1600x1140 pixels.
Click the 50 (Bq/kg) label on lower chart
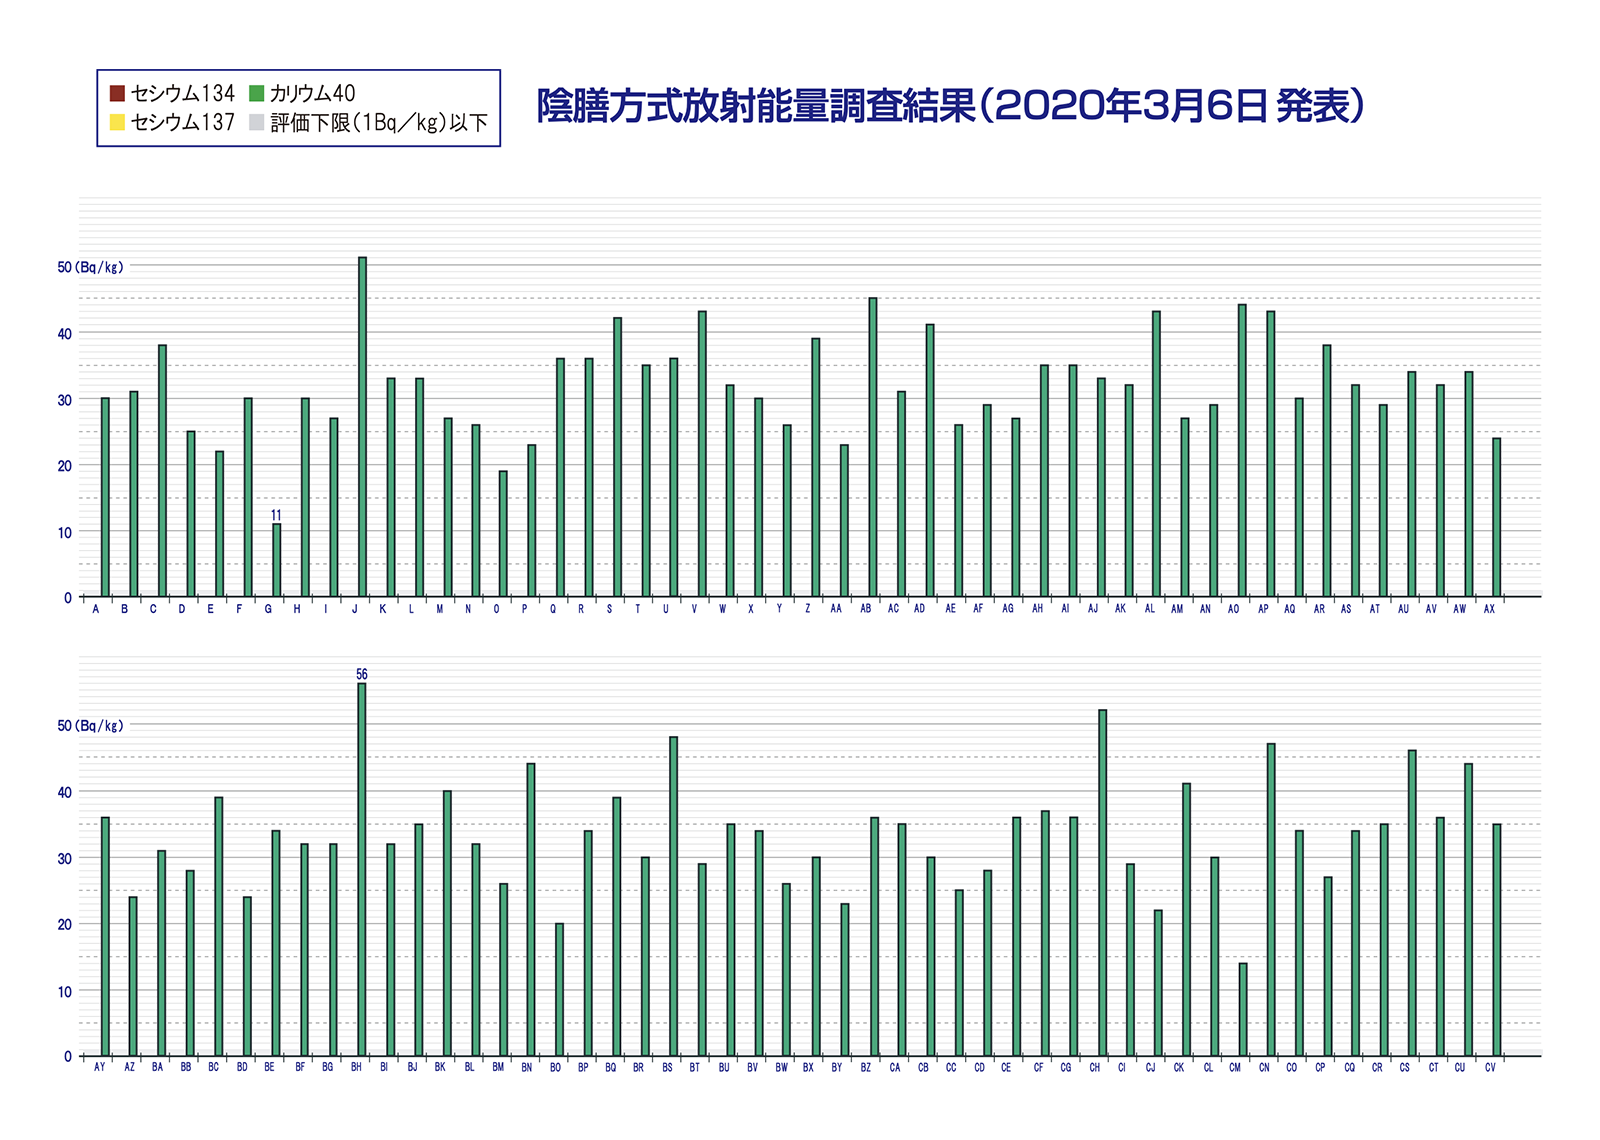[x=91, y=726]
